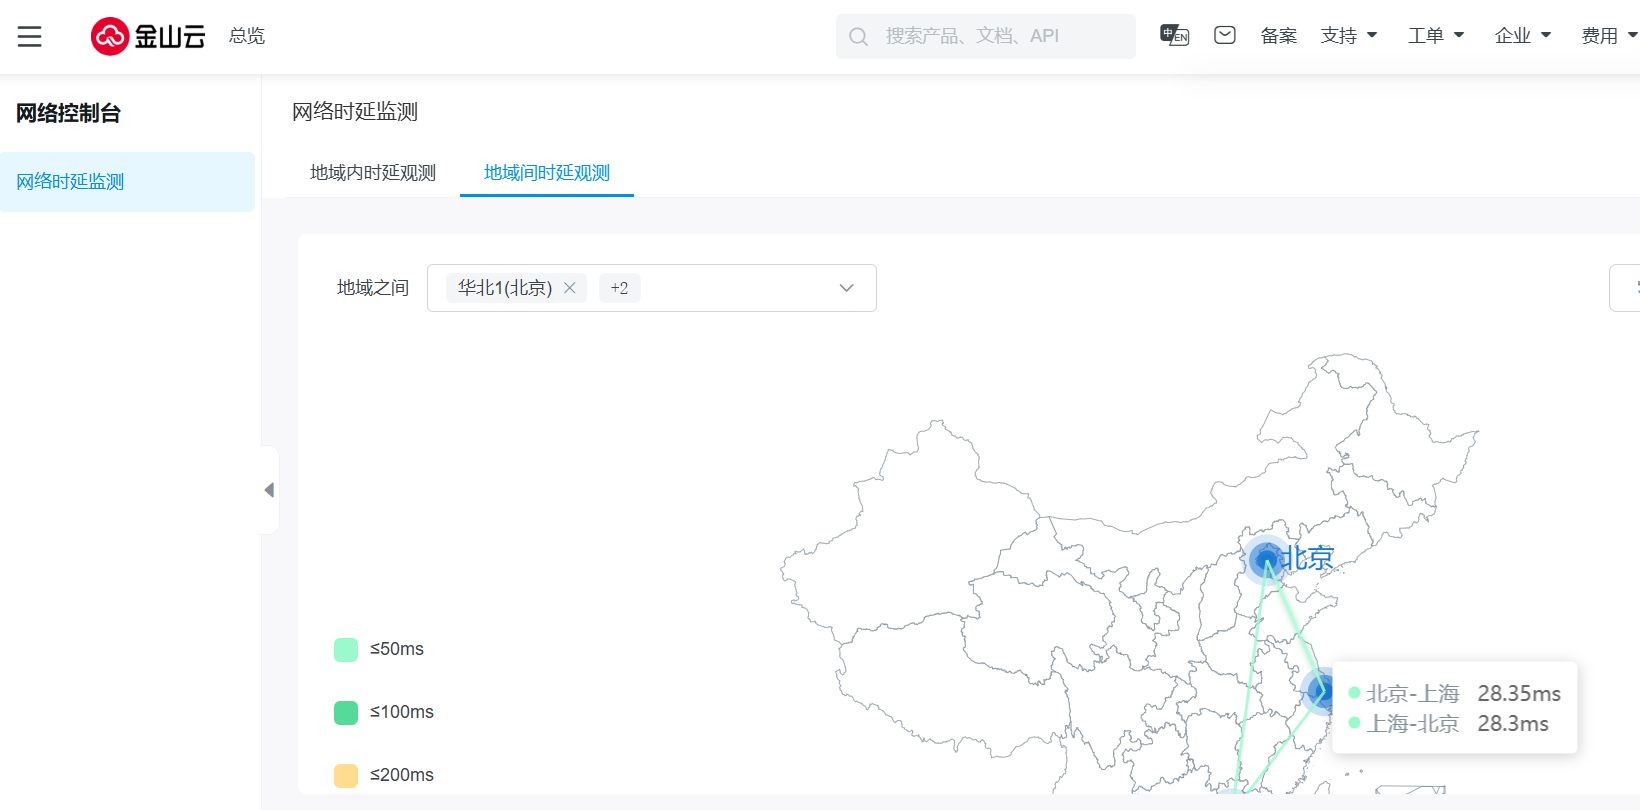Click the Kingsoft Cloud logo

point(148,37)
